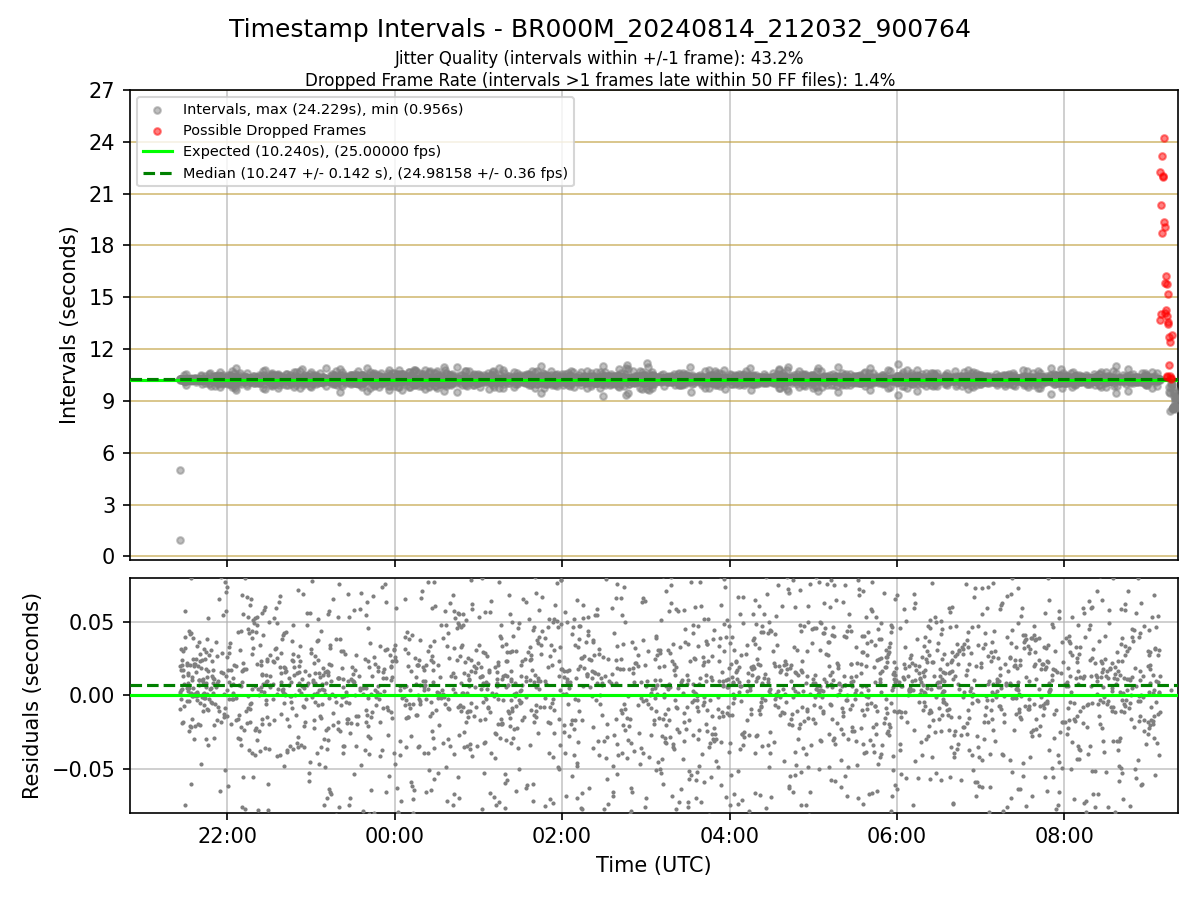1200x900 pixels.
Task: Click the 'Time (UTC)' x-axis label
Action: click(653, 865)
